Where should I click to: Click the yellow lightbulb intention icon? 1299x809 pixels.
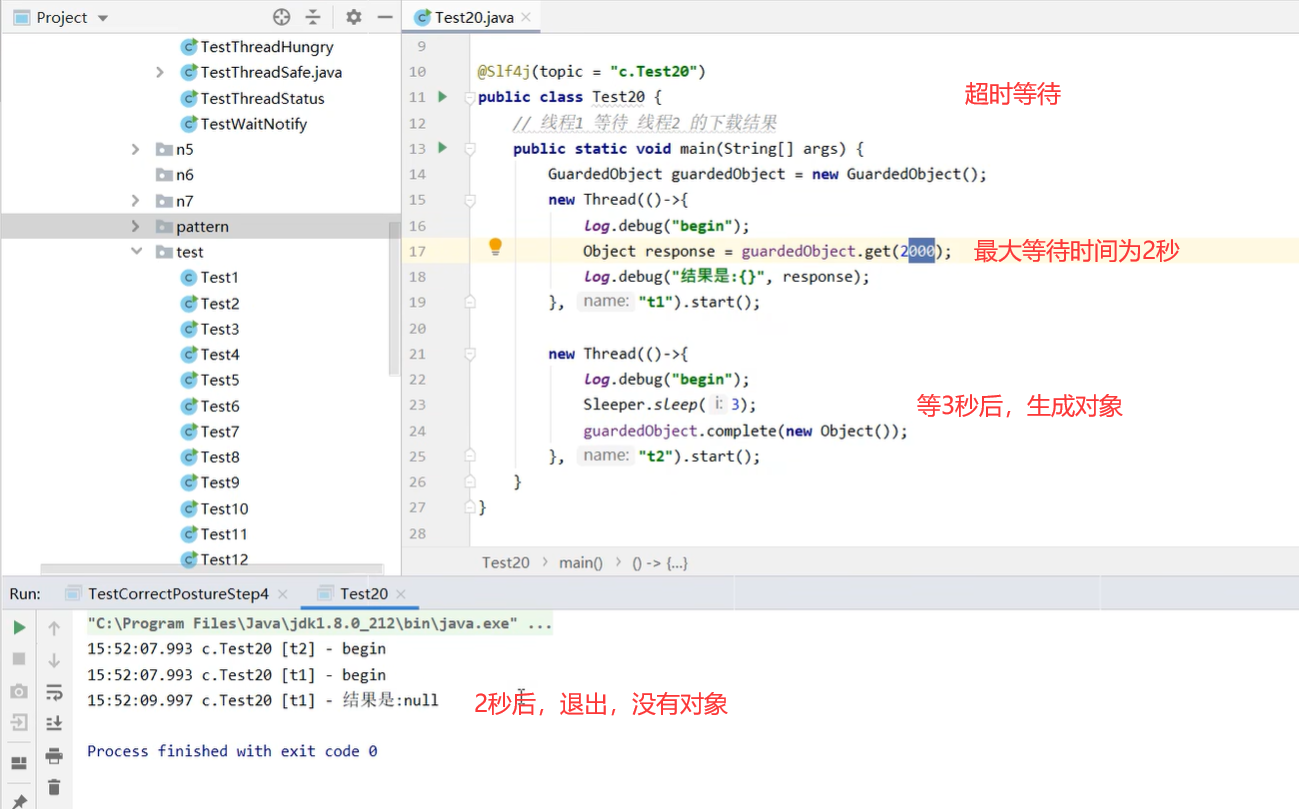pos(495,248)
